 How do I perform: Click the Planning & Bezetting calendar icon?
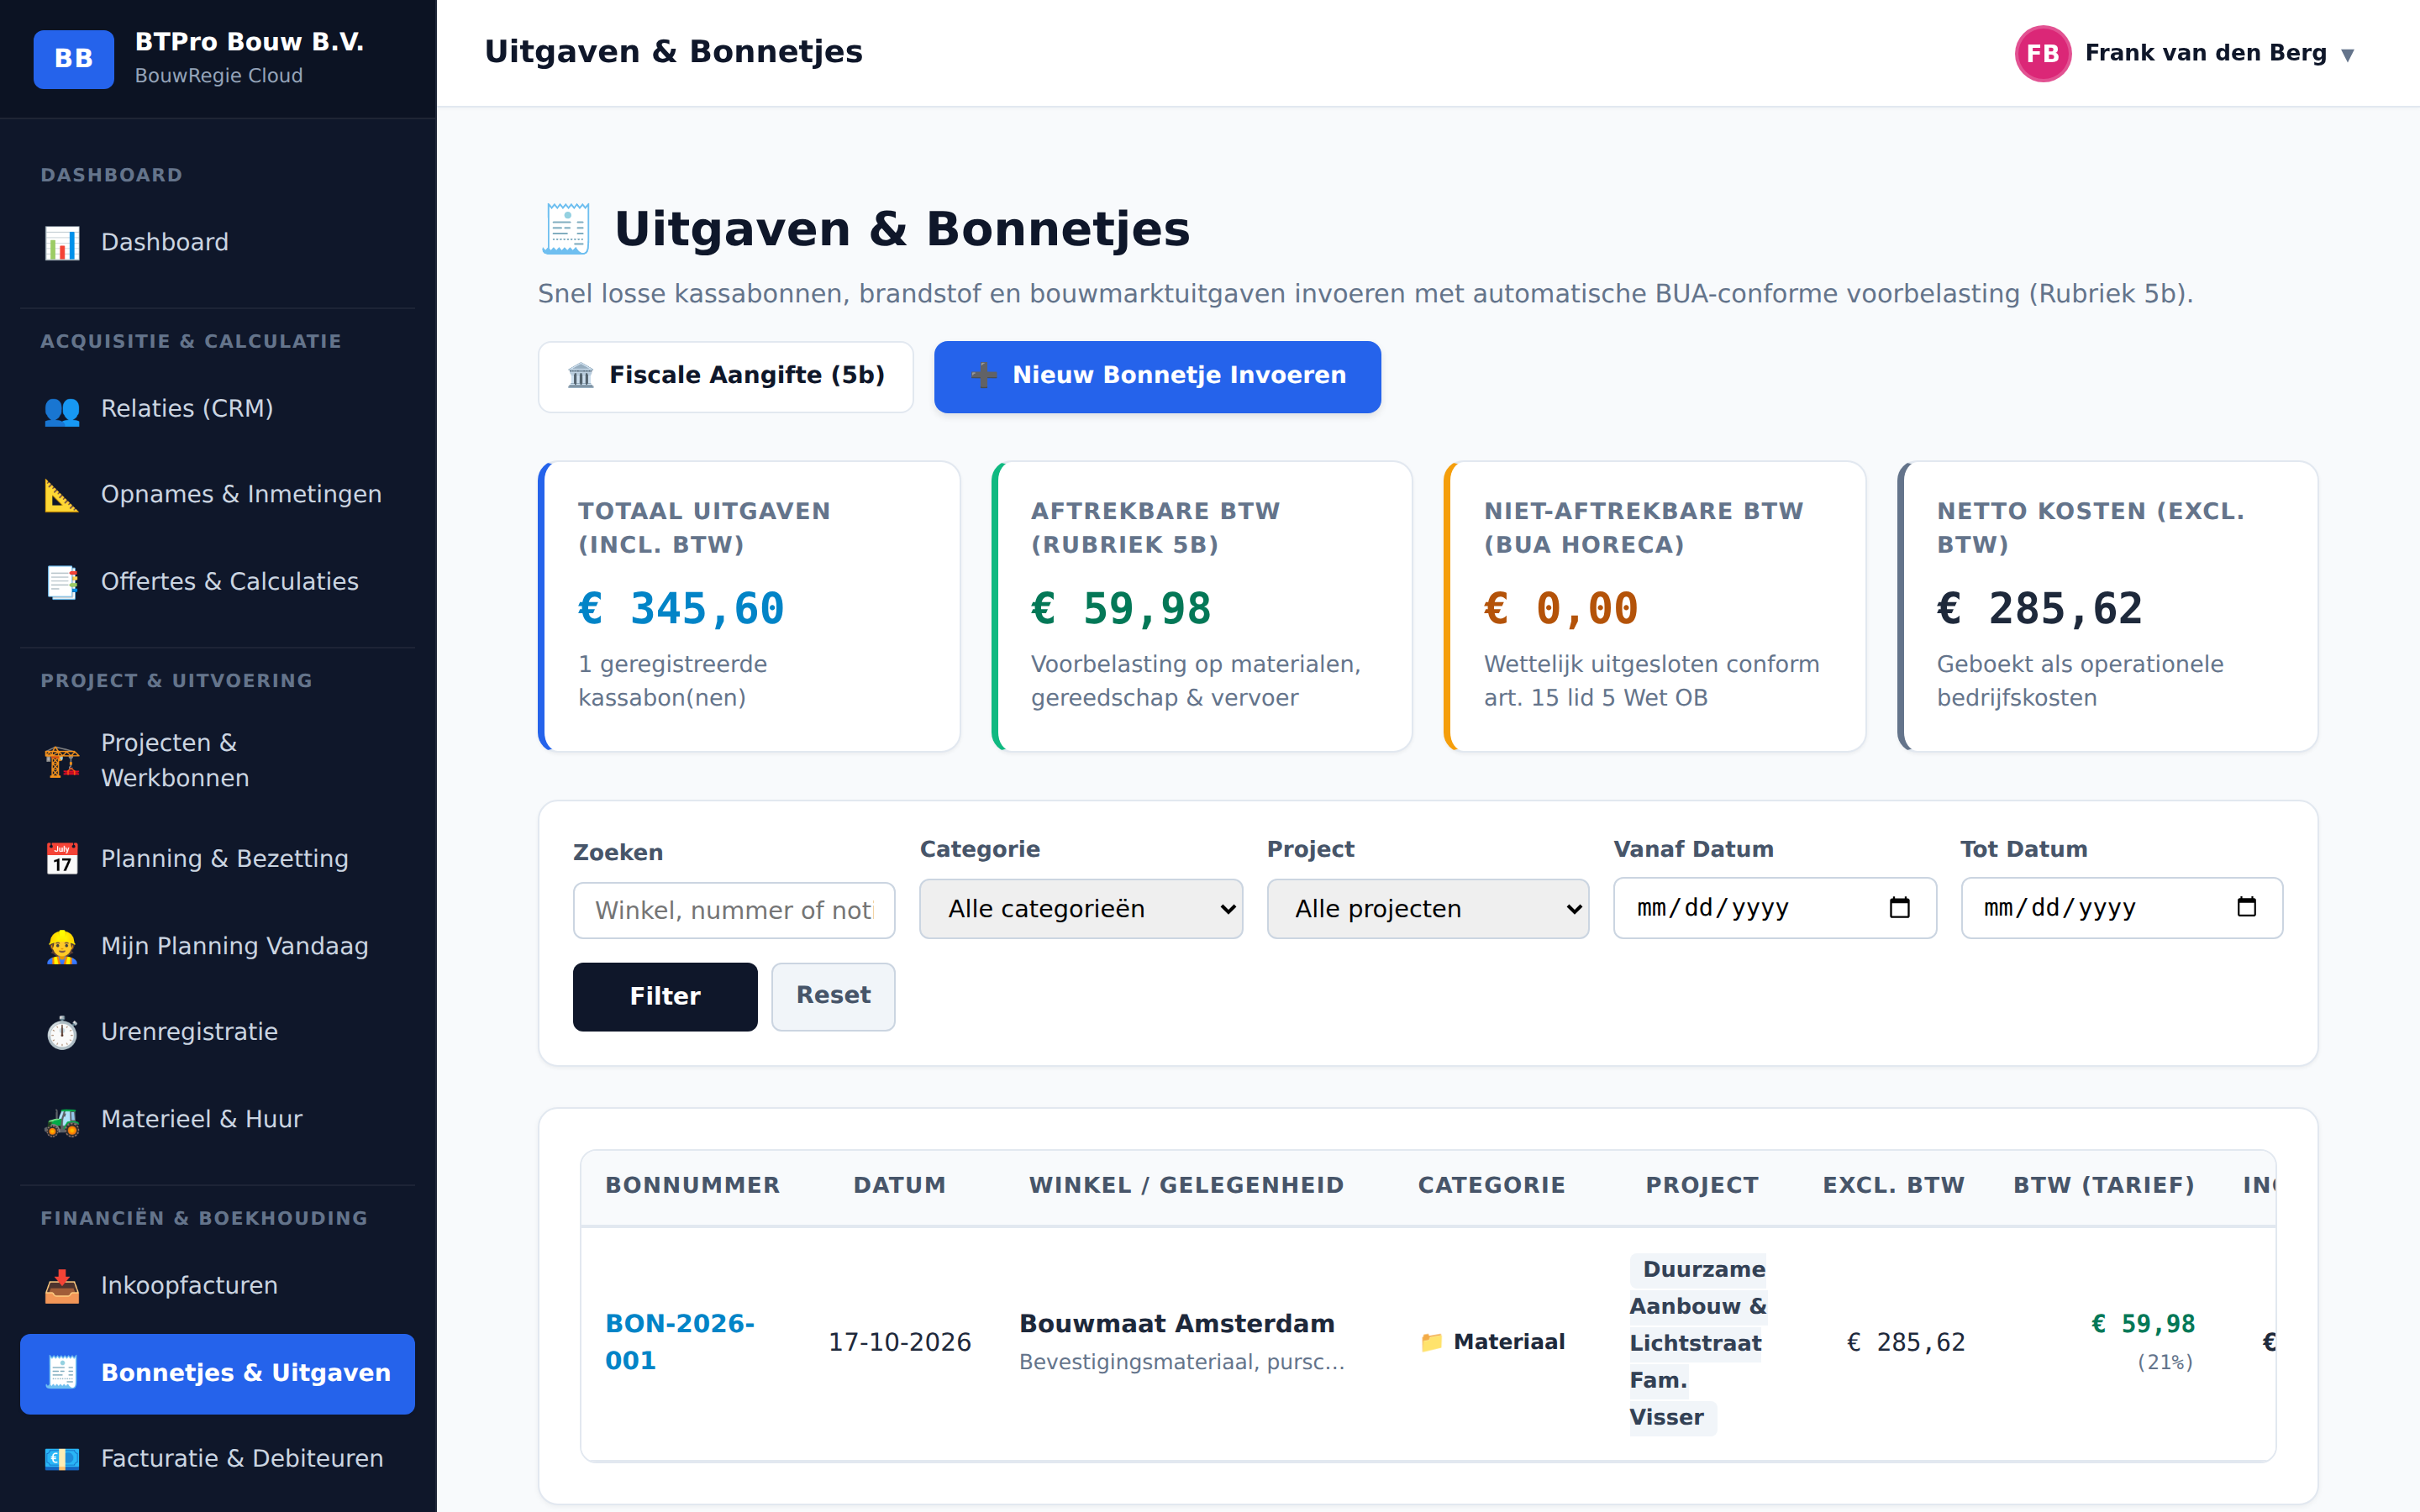coord(62,859)
